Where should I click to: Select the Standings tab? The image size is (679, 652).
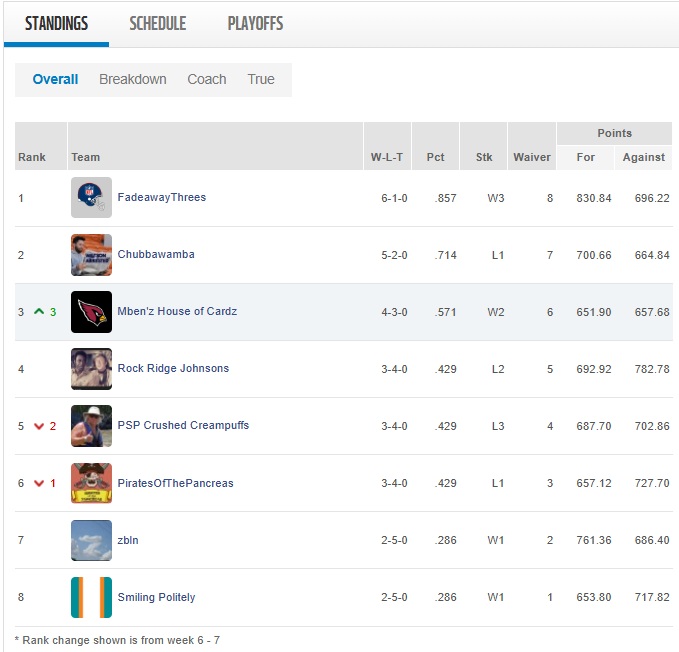[x=56, y=24]
